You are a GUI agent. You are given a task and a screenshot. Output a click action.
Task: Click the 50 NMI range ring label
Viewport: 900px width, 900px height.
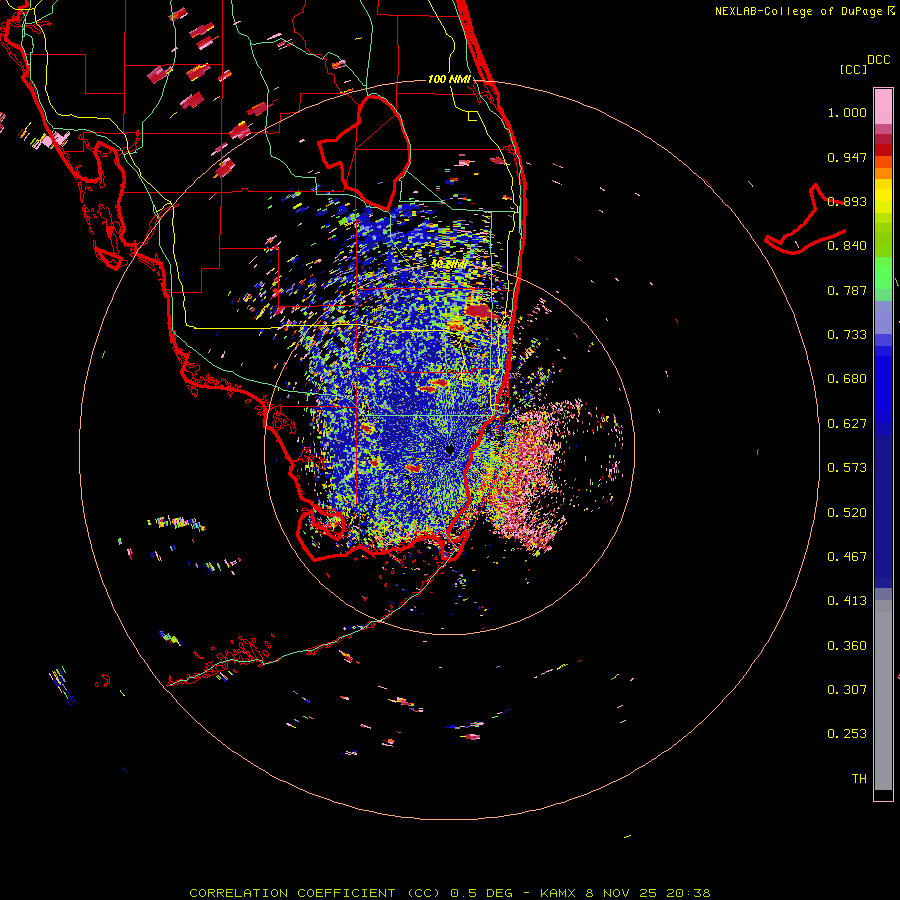coord(449,265)
